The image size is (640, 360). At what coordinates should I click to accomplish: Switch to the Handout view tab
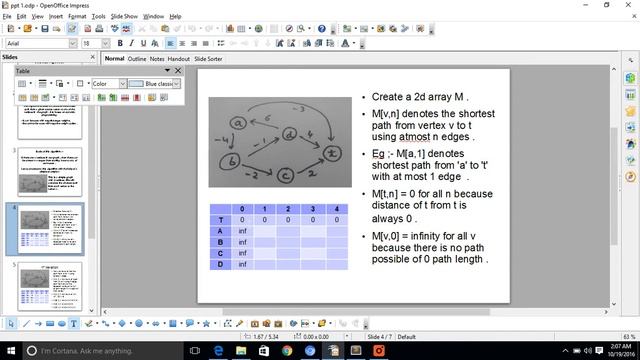(179, 59)
